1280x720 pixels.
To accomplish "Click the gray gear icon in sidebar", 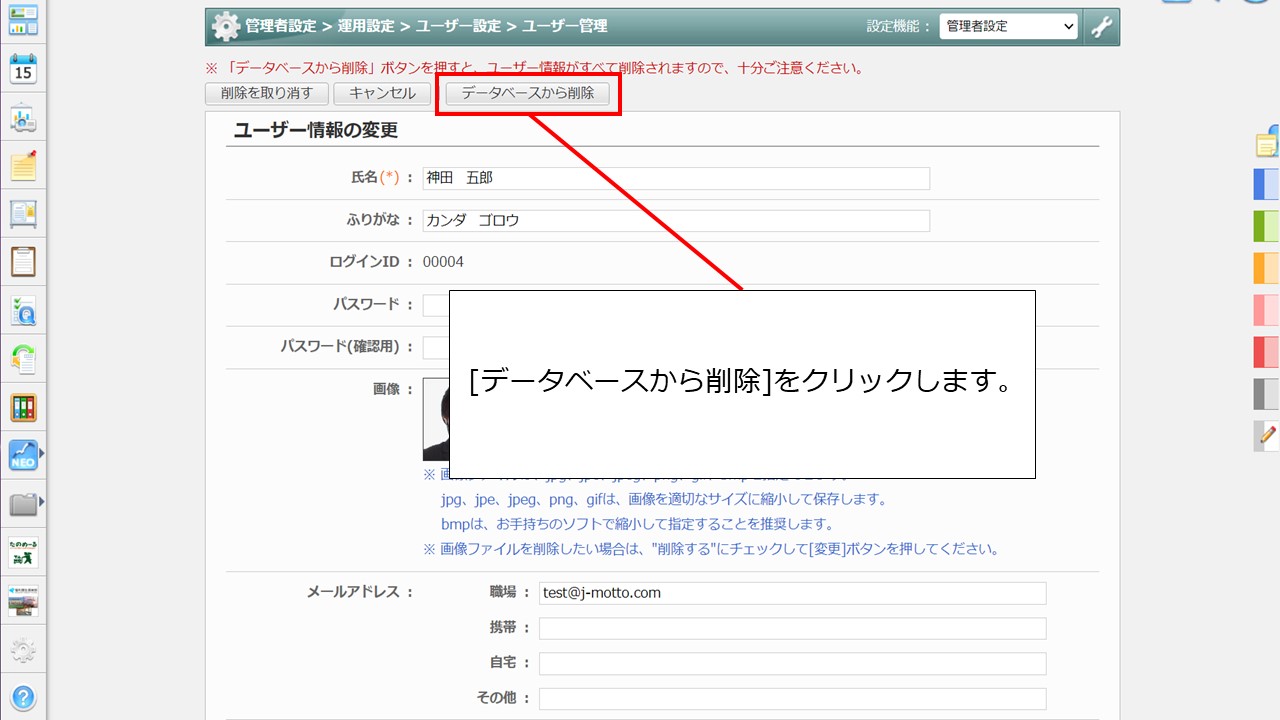I will point(23,651).
